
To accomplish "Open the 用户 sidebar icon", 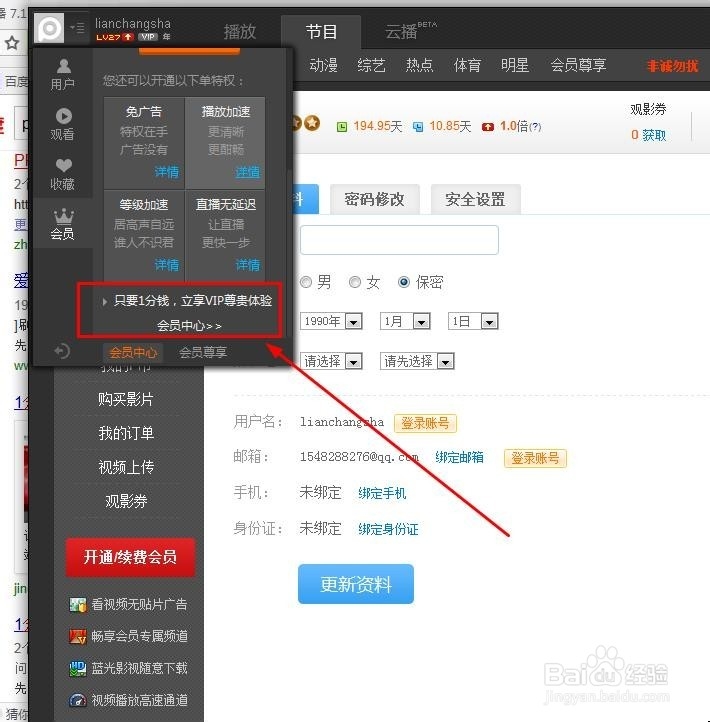I will [x=63, y=74].
